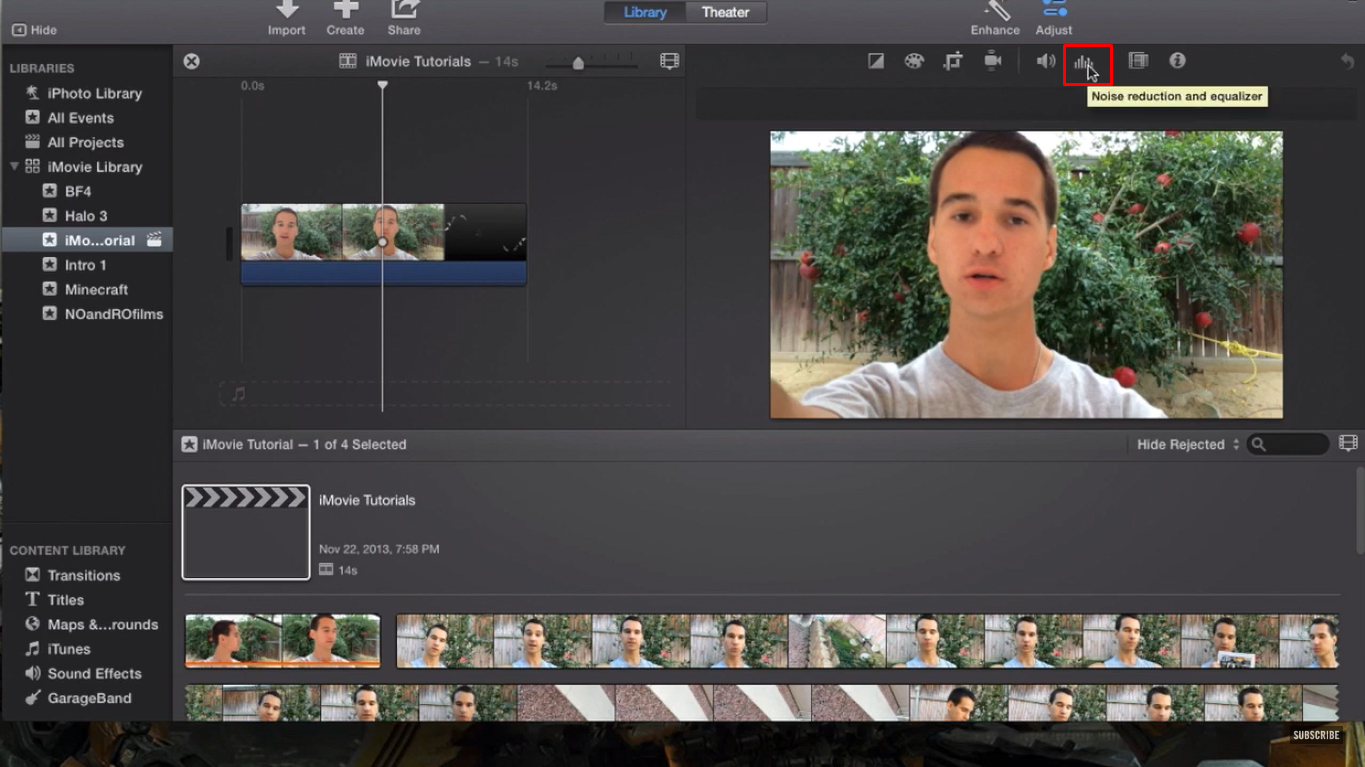Open noise reduction and equalizer

[x=1085, y=62]
